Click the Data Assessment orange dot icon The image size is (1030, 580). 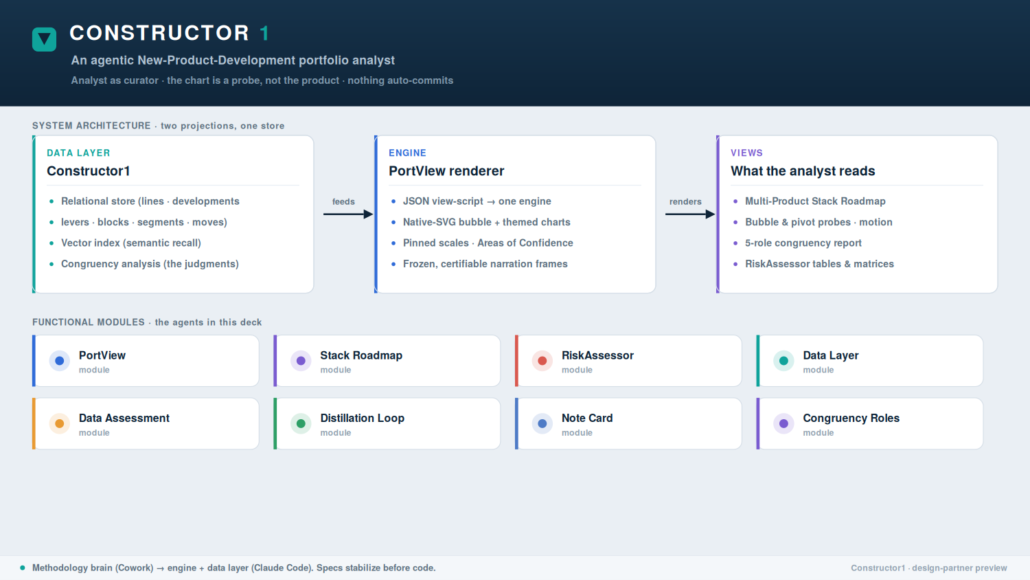pyautogui.click(x=59, y=424)
